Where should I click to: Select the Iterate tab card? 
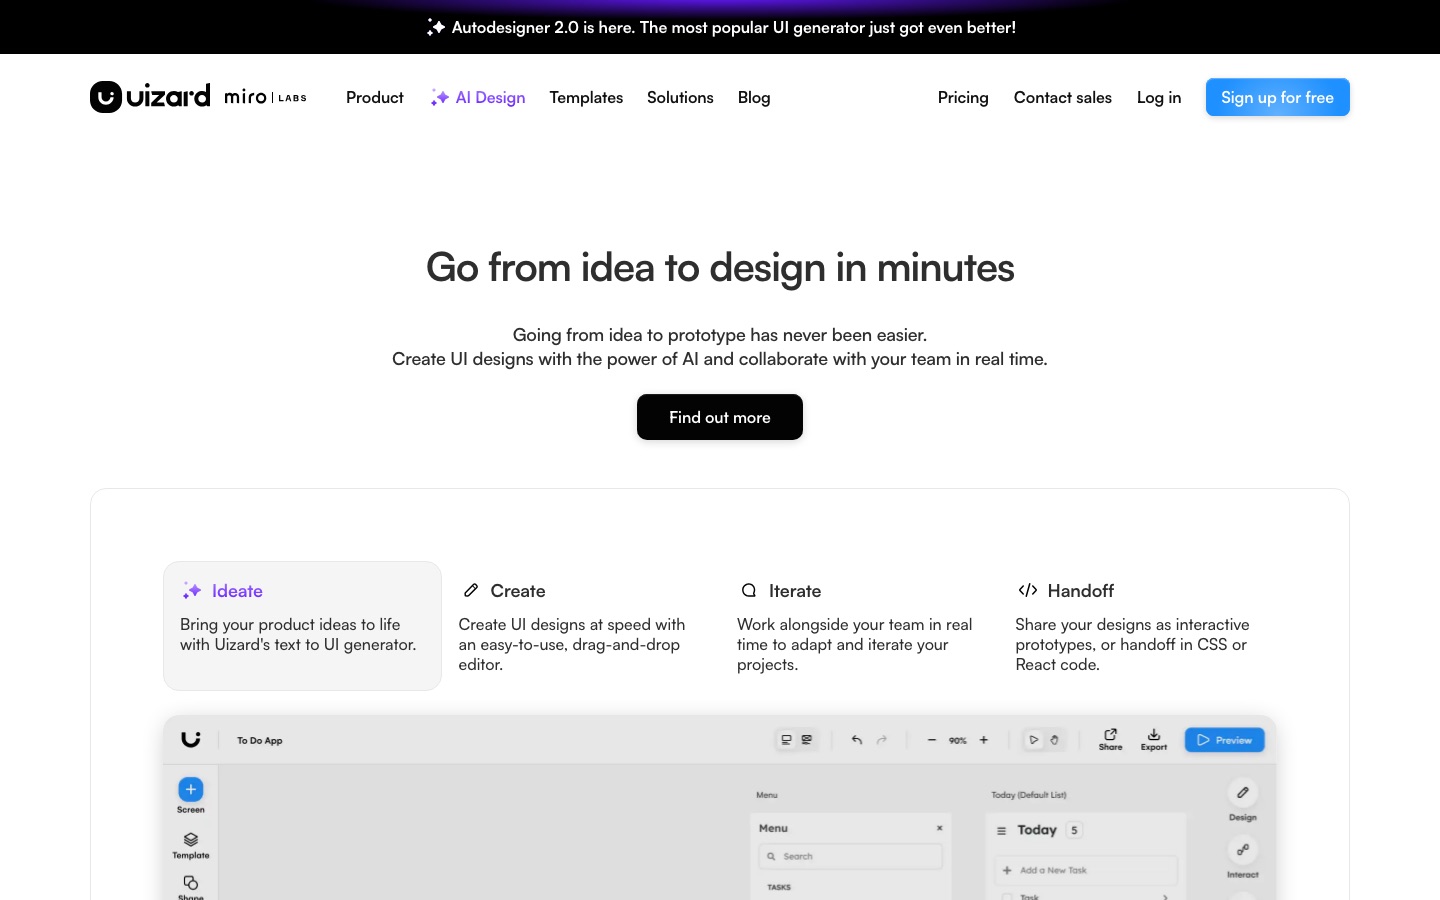coord(859,626)
